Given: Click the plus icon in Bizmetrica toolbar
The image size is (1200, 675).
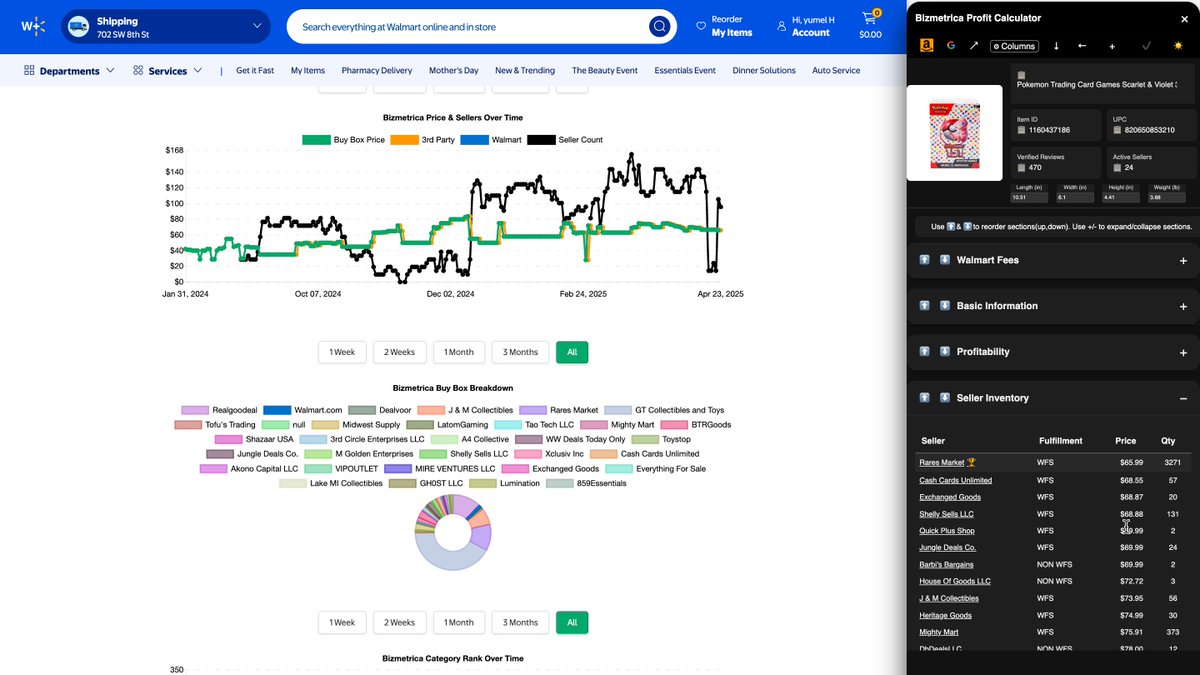Looking at the screenshot, I should (x=1112, y=46).
